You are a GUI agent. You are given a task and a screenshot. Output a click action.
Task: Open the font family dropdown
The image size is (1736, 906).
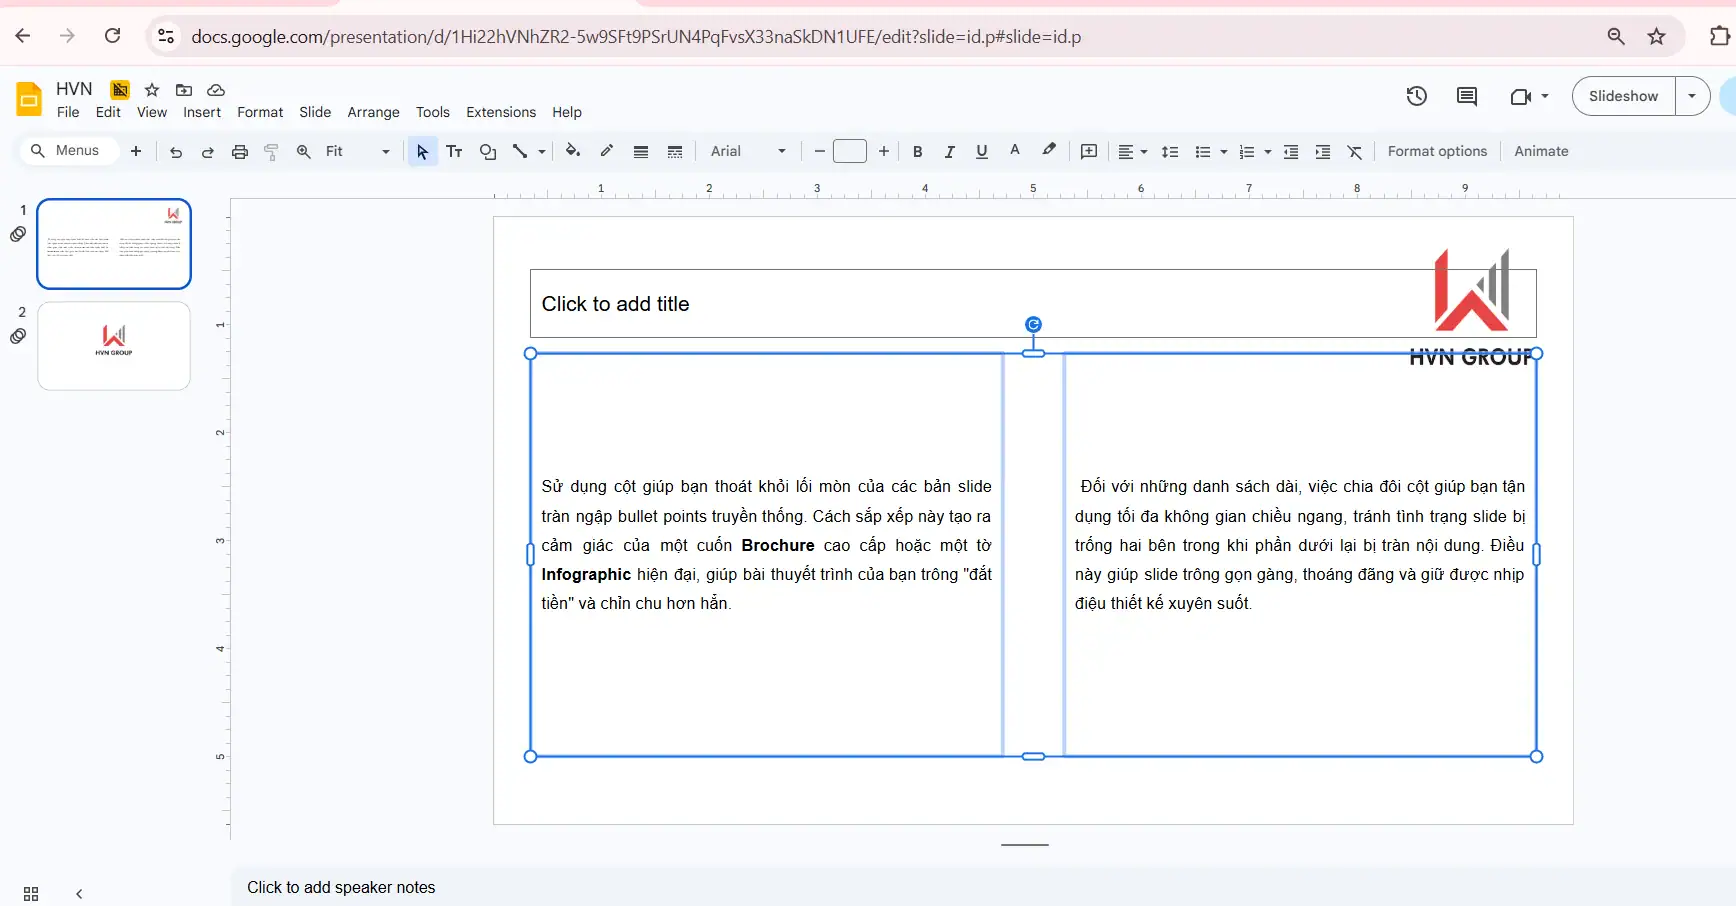747,151
